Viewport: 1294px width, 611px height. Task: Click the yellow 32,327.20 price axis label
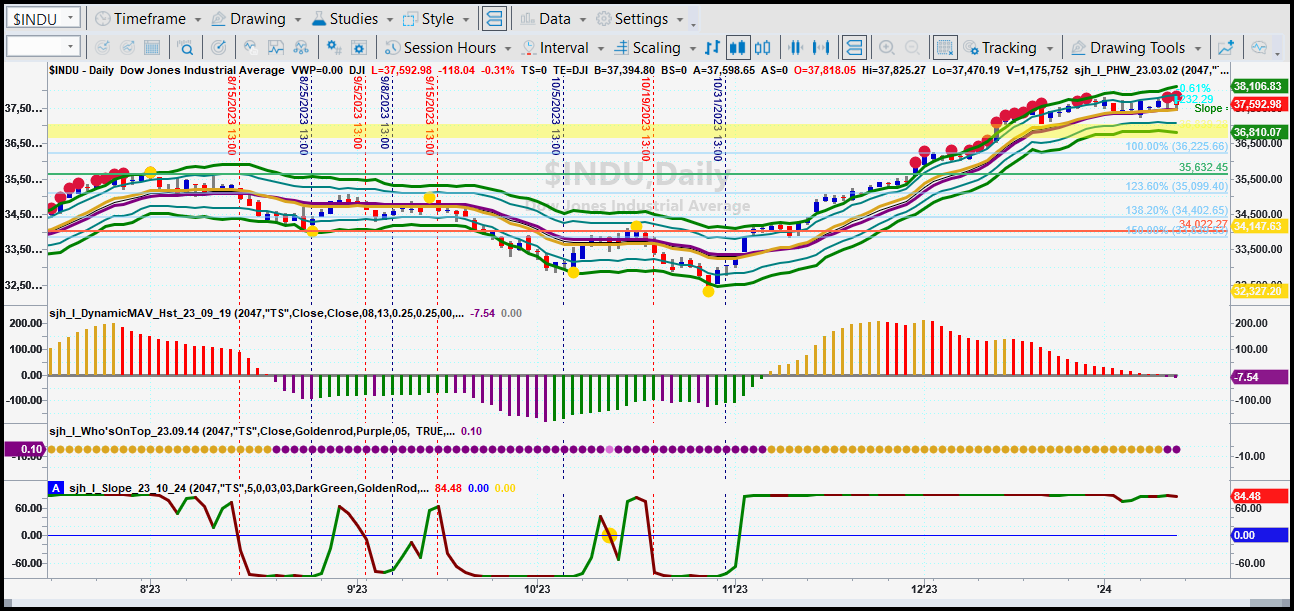1259,290
